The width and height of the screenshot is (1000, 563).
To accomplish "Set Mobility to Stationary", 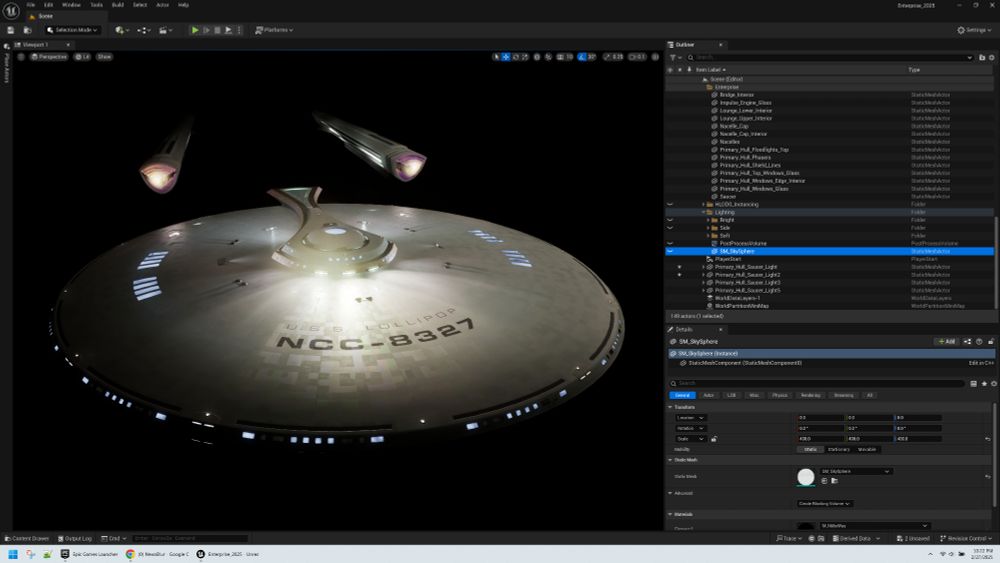I will 839,450.
